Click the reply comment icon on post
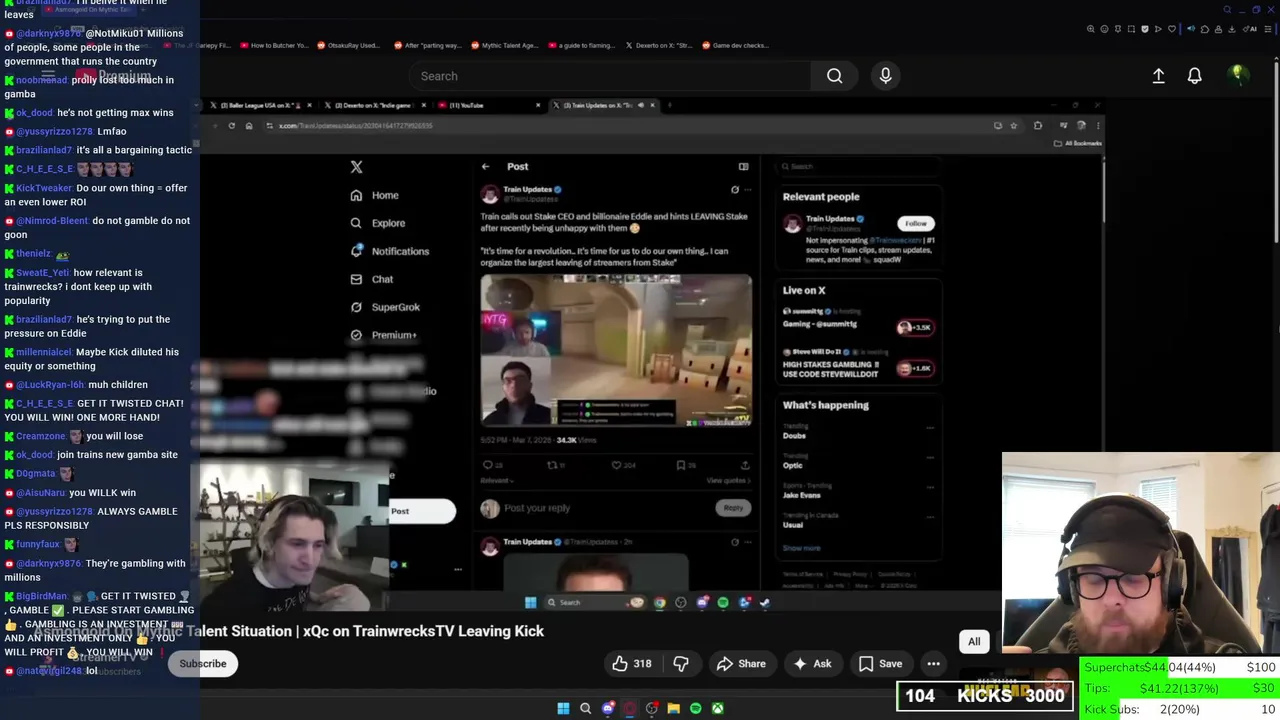1280x720 pixels. coord(488,465)
